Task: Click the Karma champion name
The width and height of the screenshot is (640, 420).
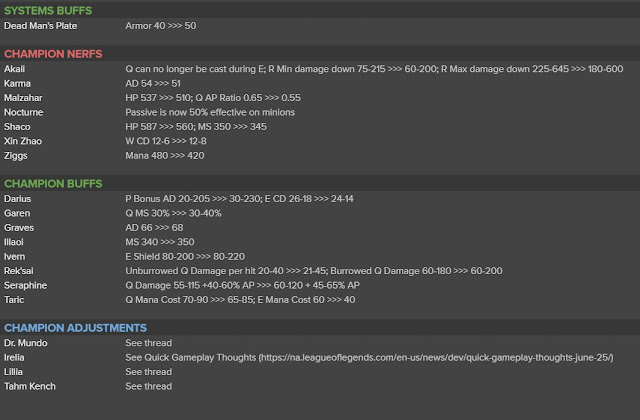Action: point(19,83)
